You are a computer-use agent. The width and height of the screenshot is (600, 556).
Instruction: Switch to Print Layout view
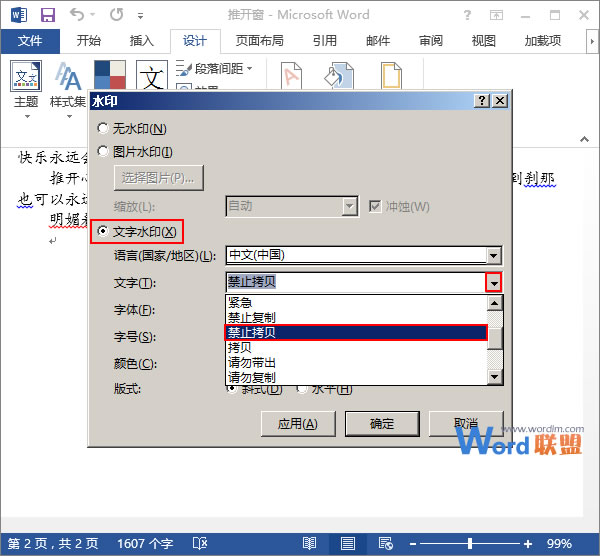[347, 543]
